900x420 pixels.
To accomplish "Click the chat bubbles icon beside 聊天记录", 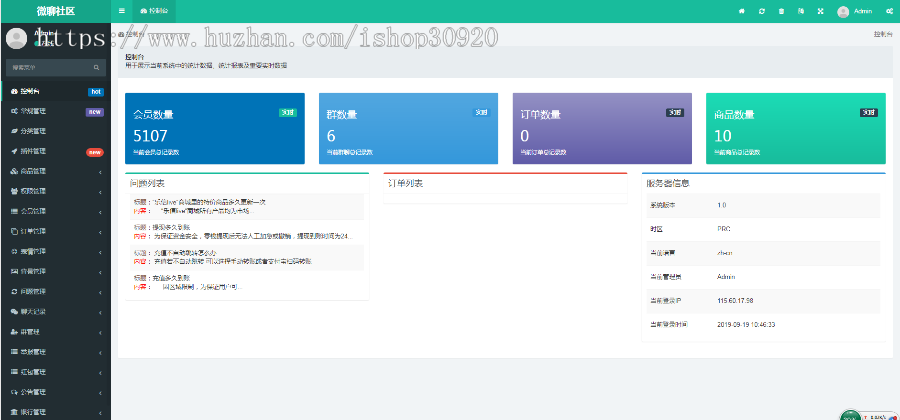I will pyautogui.click(x=14, y=312).
